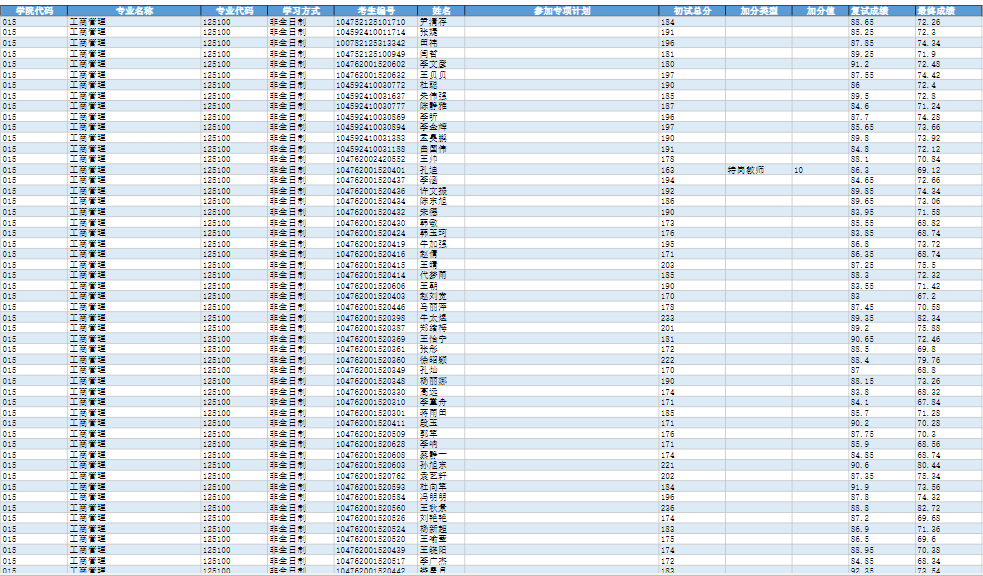Image resolution: width=983 pixels, height=576 pixels.
Task: Click the 专业代码 header cell
Action: 234,9
